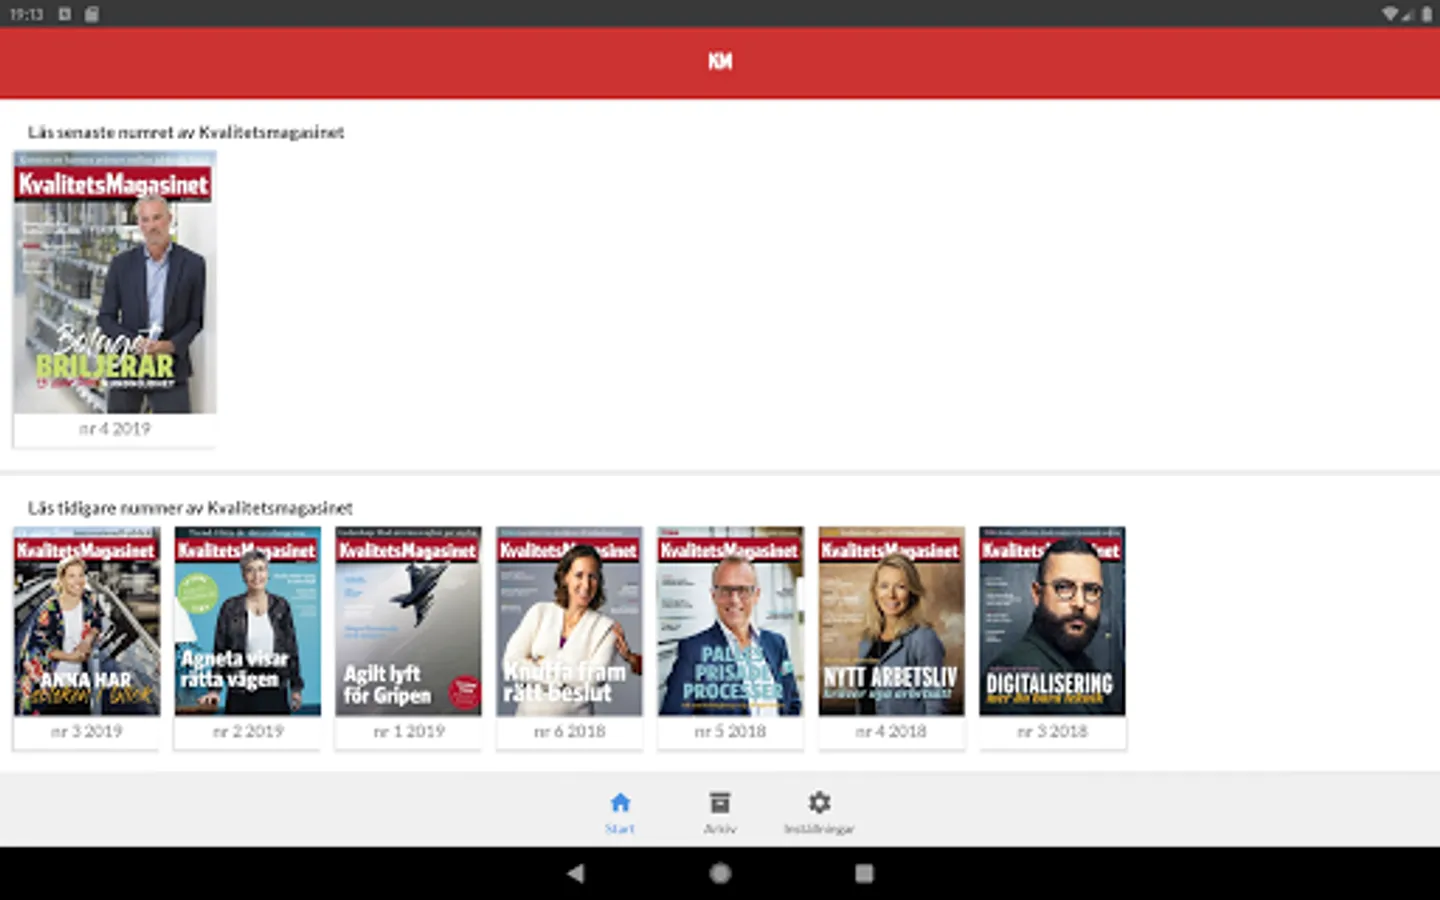Select the 'nr 2 2019' label
Viewport: 1440px width, 900px height.
tap(248, 731)
